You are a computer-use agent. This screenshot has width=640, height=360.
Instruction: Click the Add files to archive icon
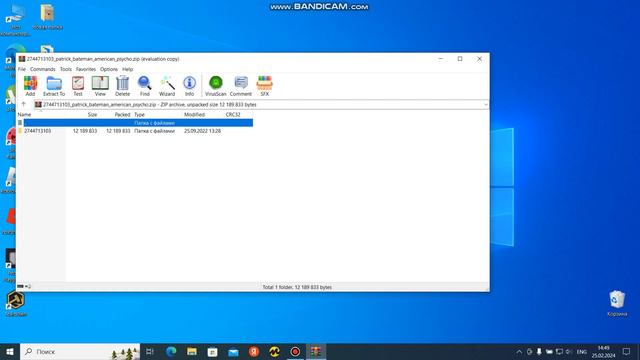[x=30, y=86]
